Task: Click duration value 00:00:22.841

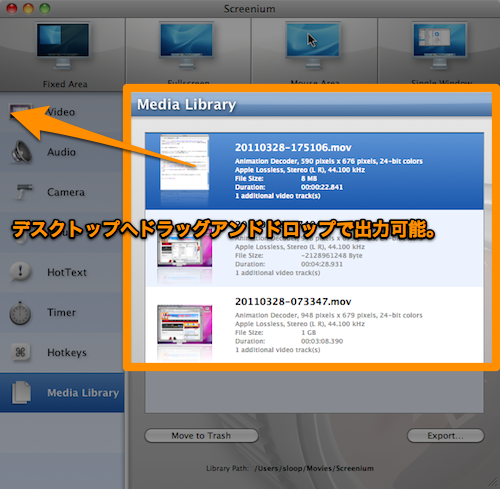Action: click(322, 187)
